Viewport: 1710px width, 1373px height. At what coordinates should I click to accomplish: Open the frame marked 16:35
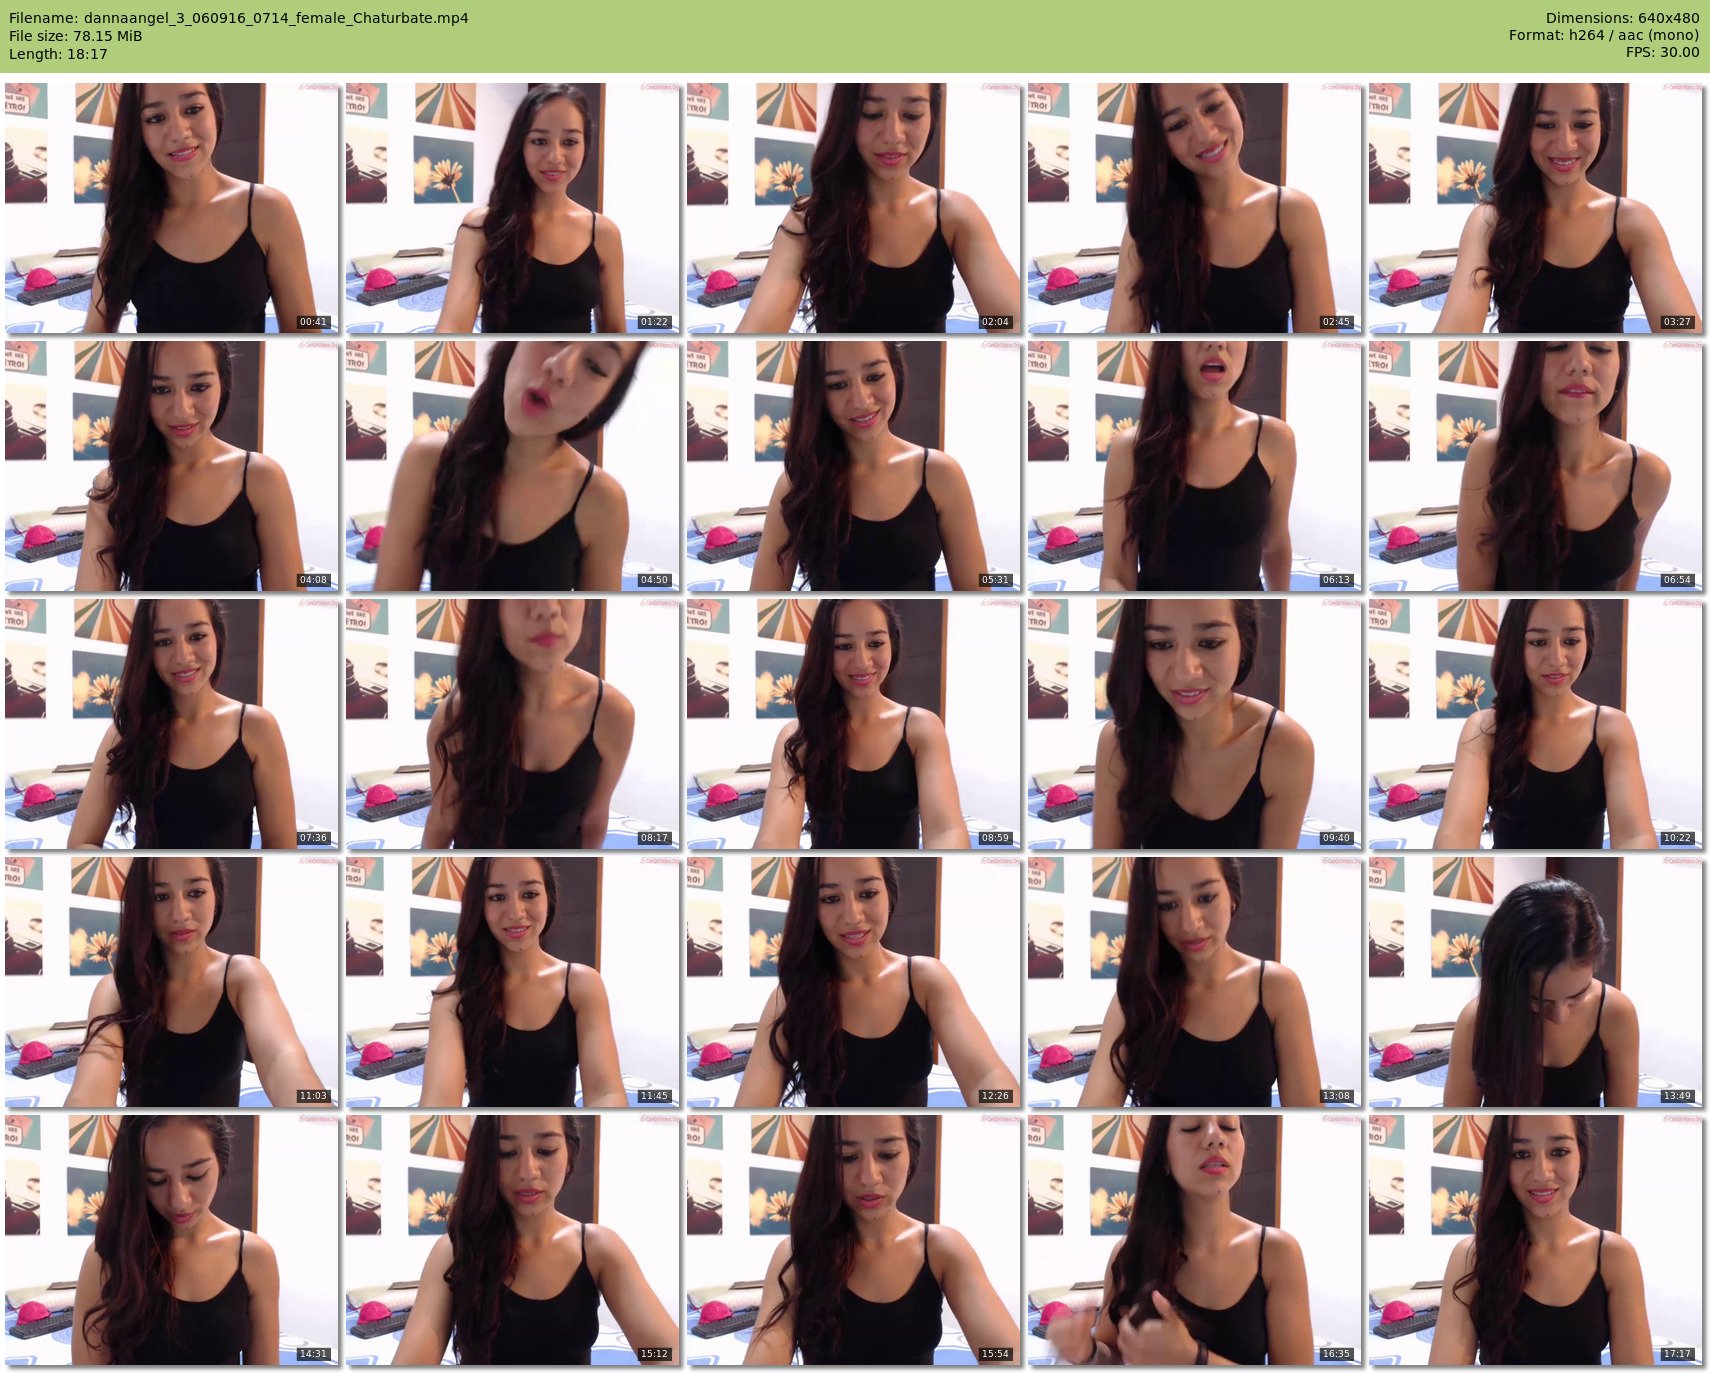[1194, 1239]
